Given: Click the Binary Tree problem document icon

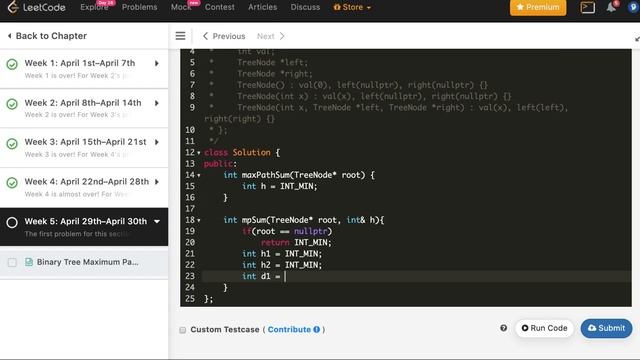Looking at the screenshot, I should [x=29, y=262].
